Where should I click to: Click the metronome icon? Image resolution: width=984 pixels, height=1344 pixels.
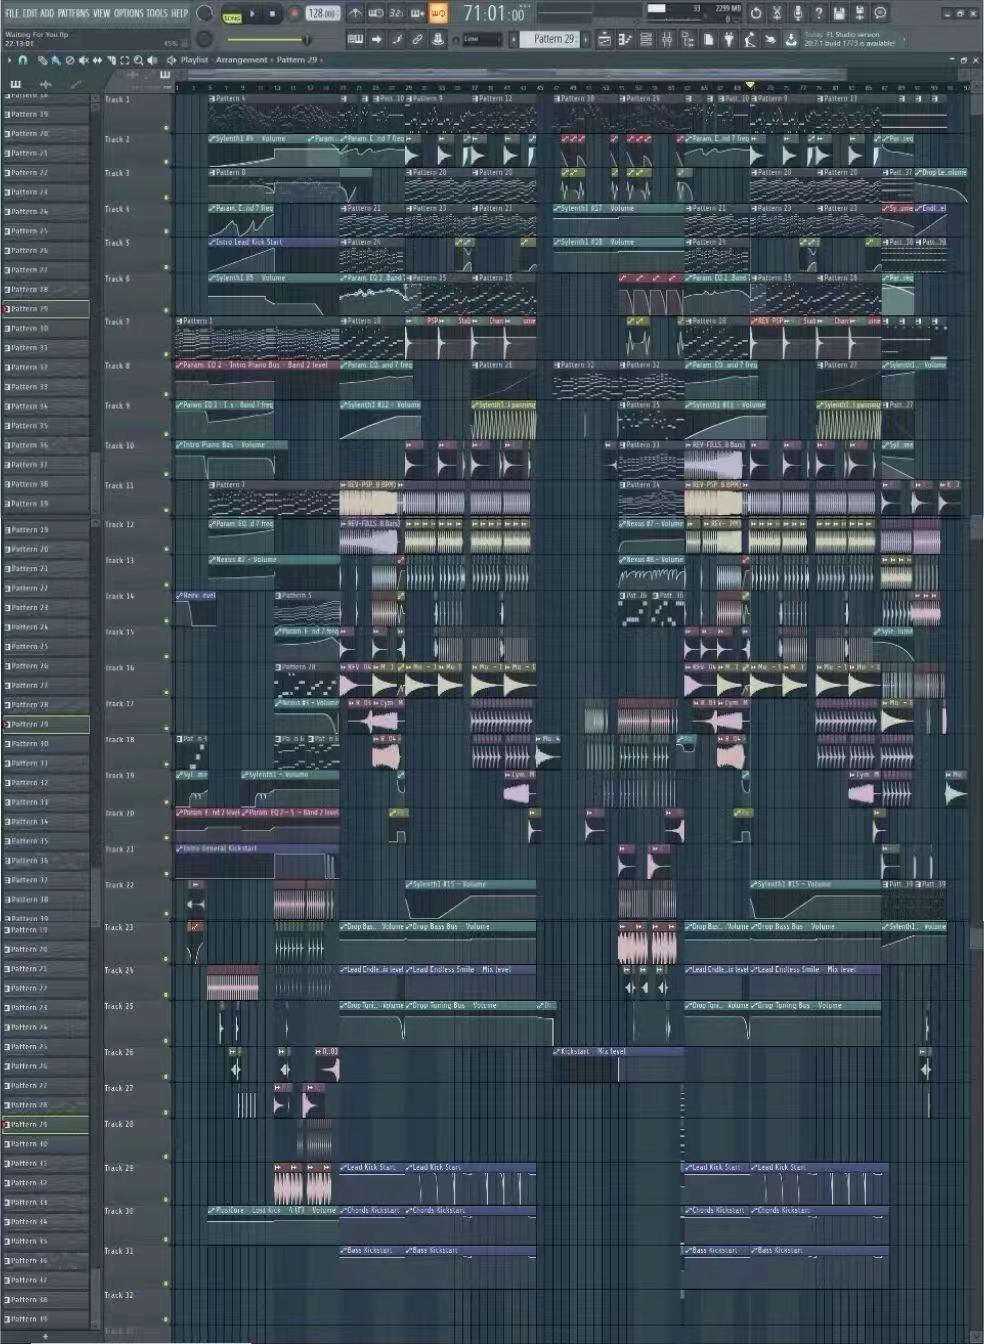click(x=355, y=14)
